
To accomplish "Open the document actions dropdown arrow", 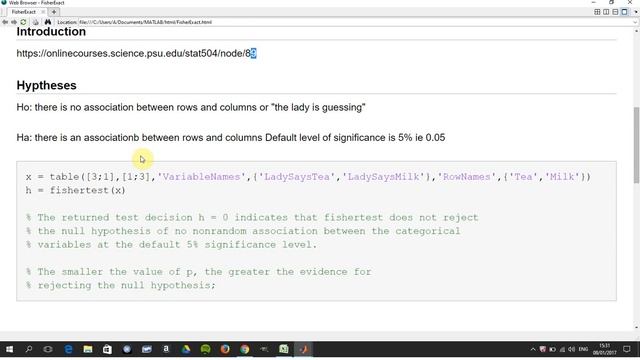I will [636, 12].
